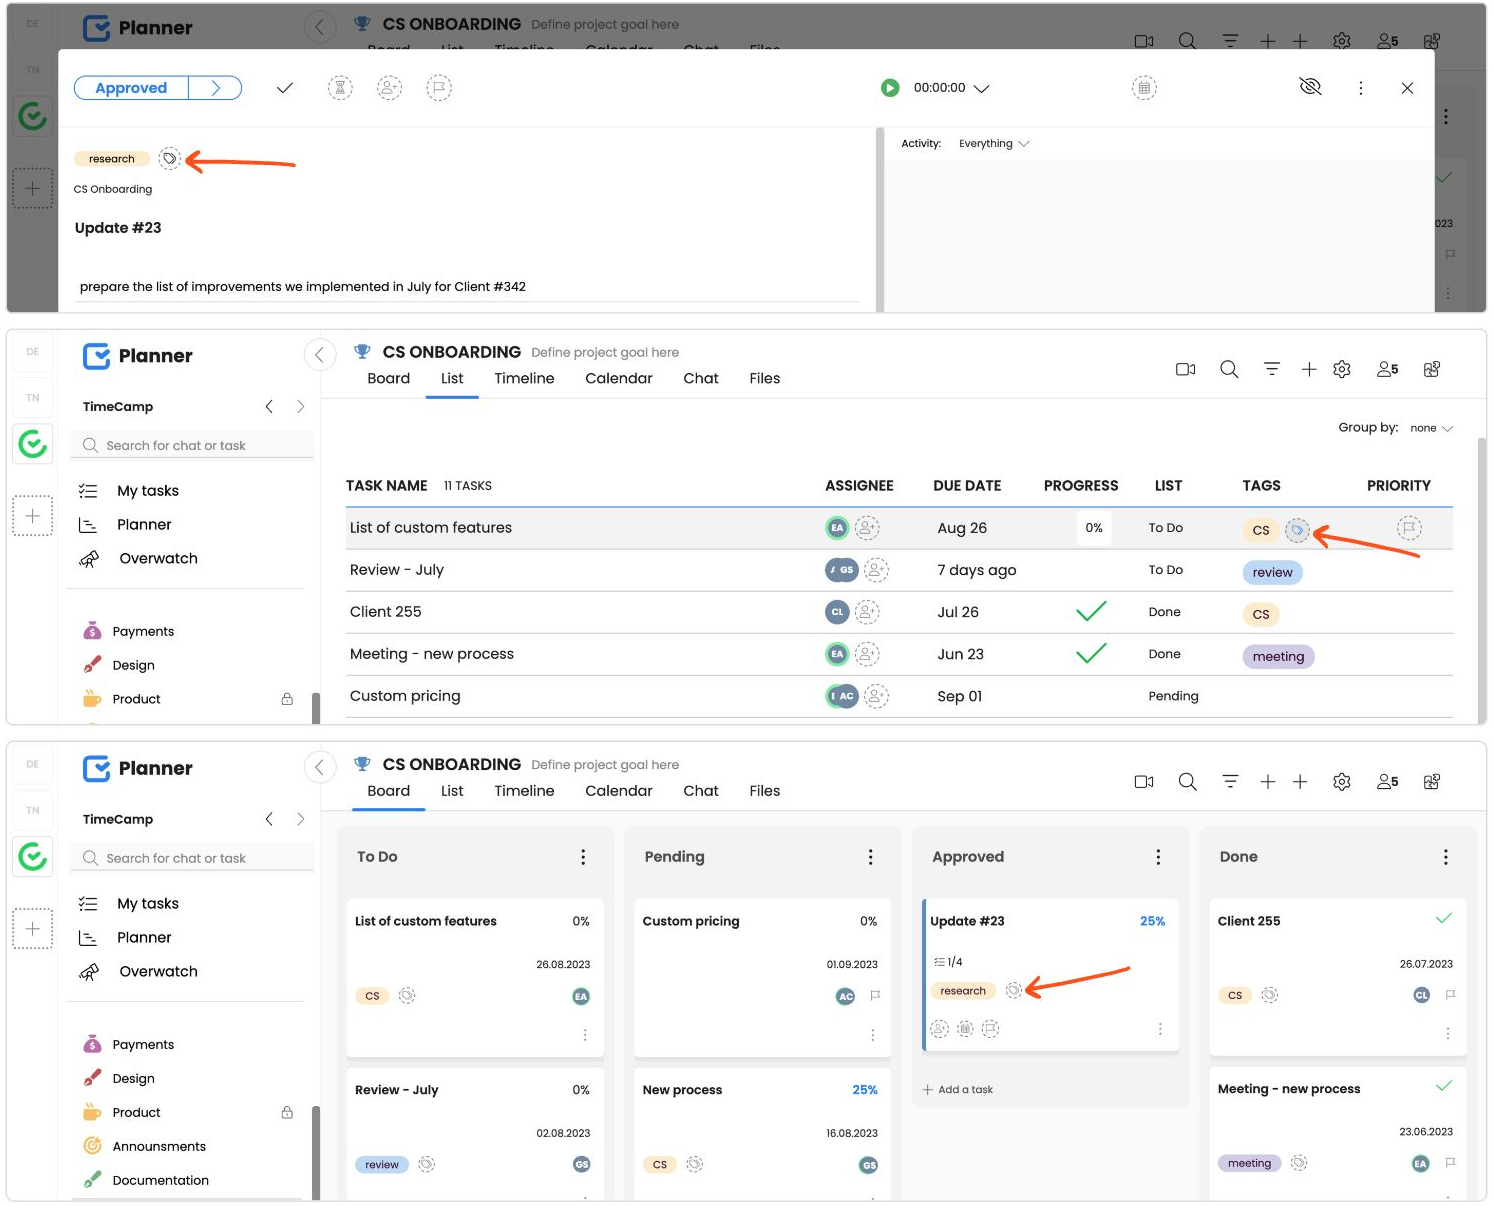
Task: Toggle done checkmark on Client 255 list row
Action: click(x=1091, y=611)
